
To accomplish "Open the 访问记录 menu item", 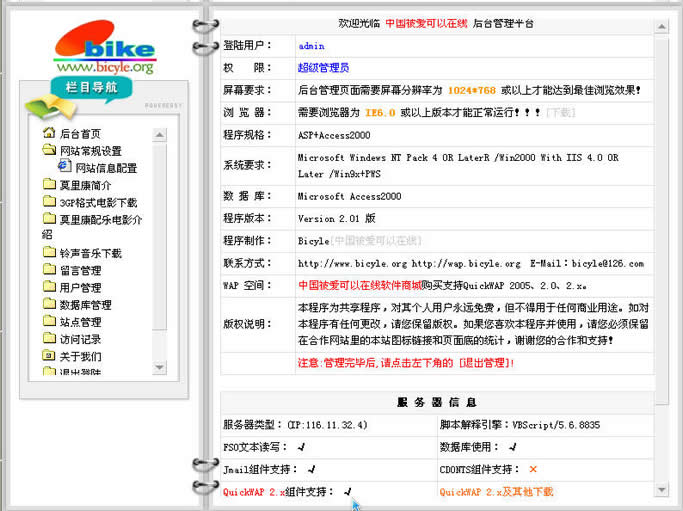I will (x=81, y=339).
